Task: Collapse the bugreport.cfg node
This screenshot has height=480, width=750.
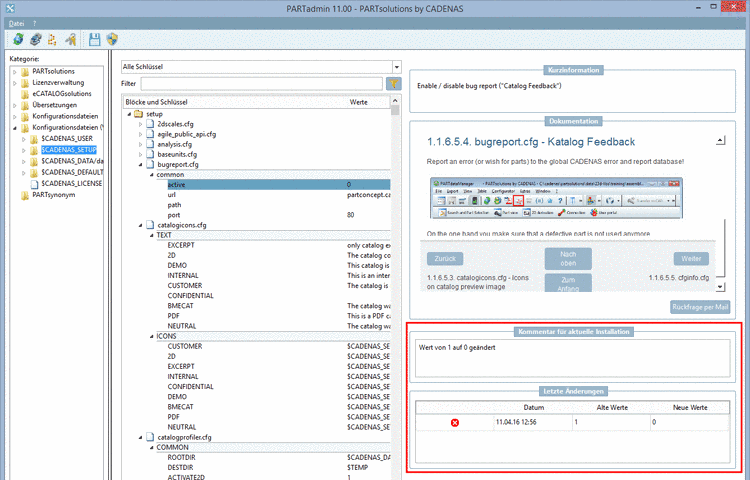Action: tap(141, 164)
